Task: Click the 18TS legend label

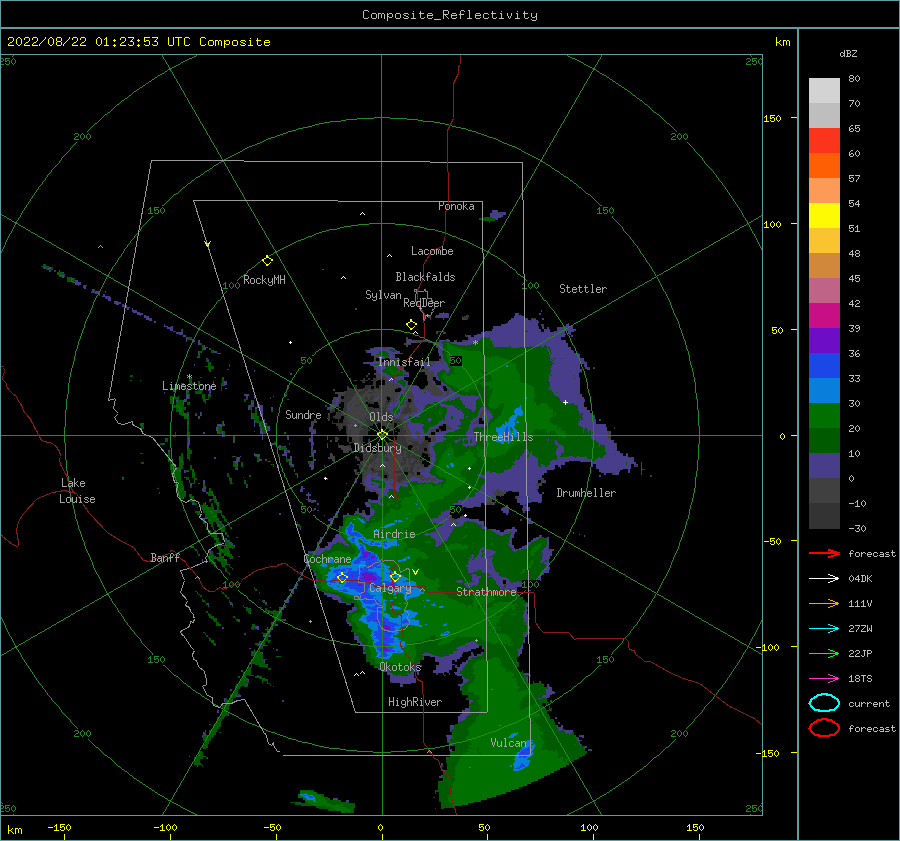Action: pyautogui.click(x=860, y=679)
